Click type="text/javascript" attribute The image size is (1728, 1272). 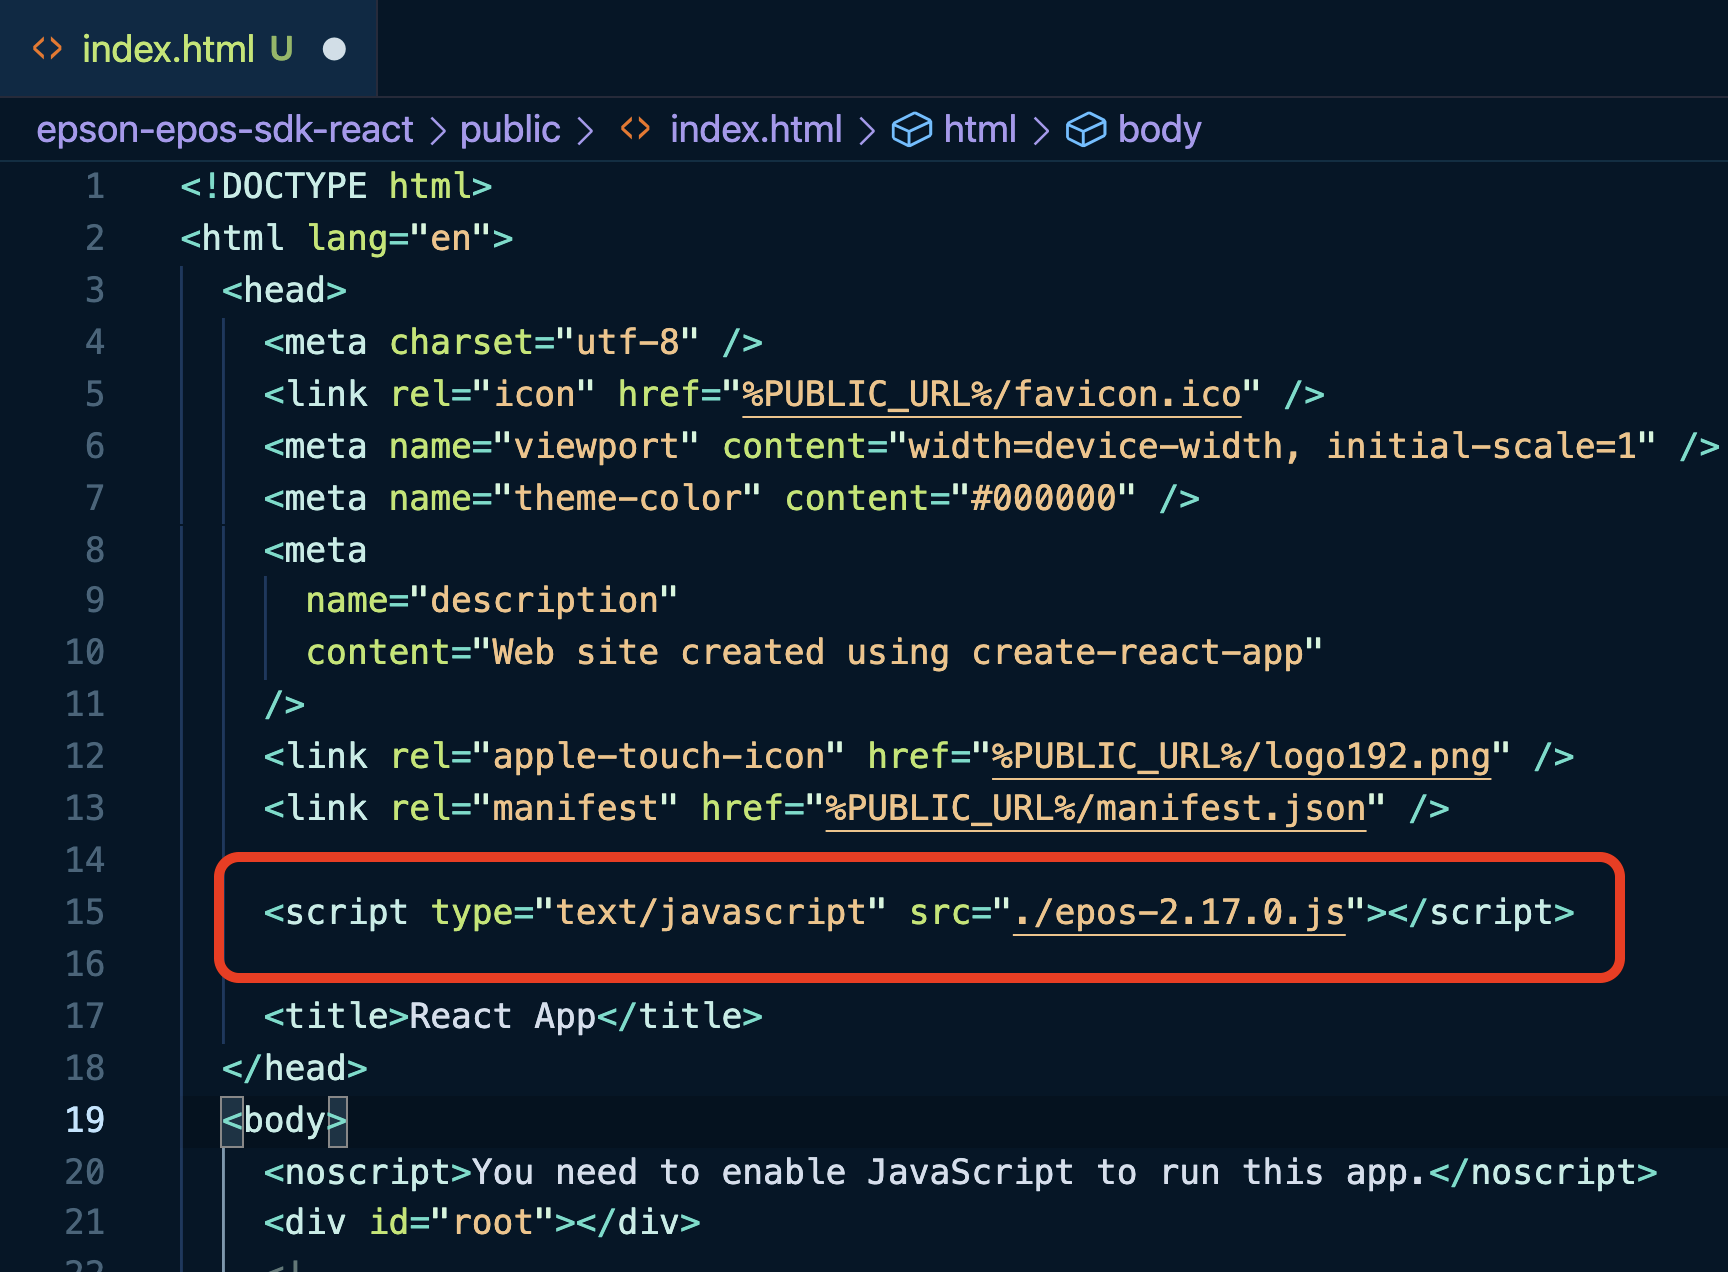(659, 912)
